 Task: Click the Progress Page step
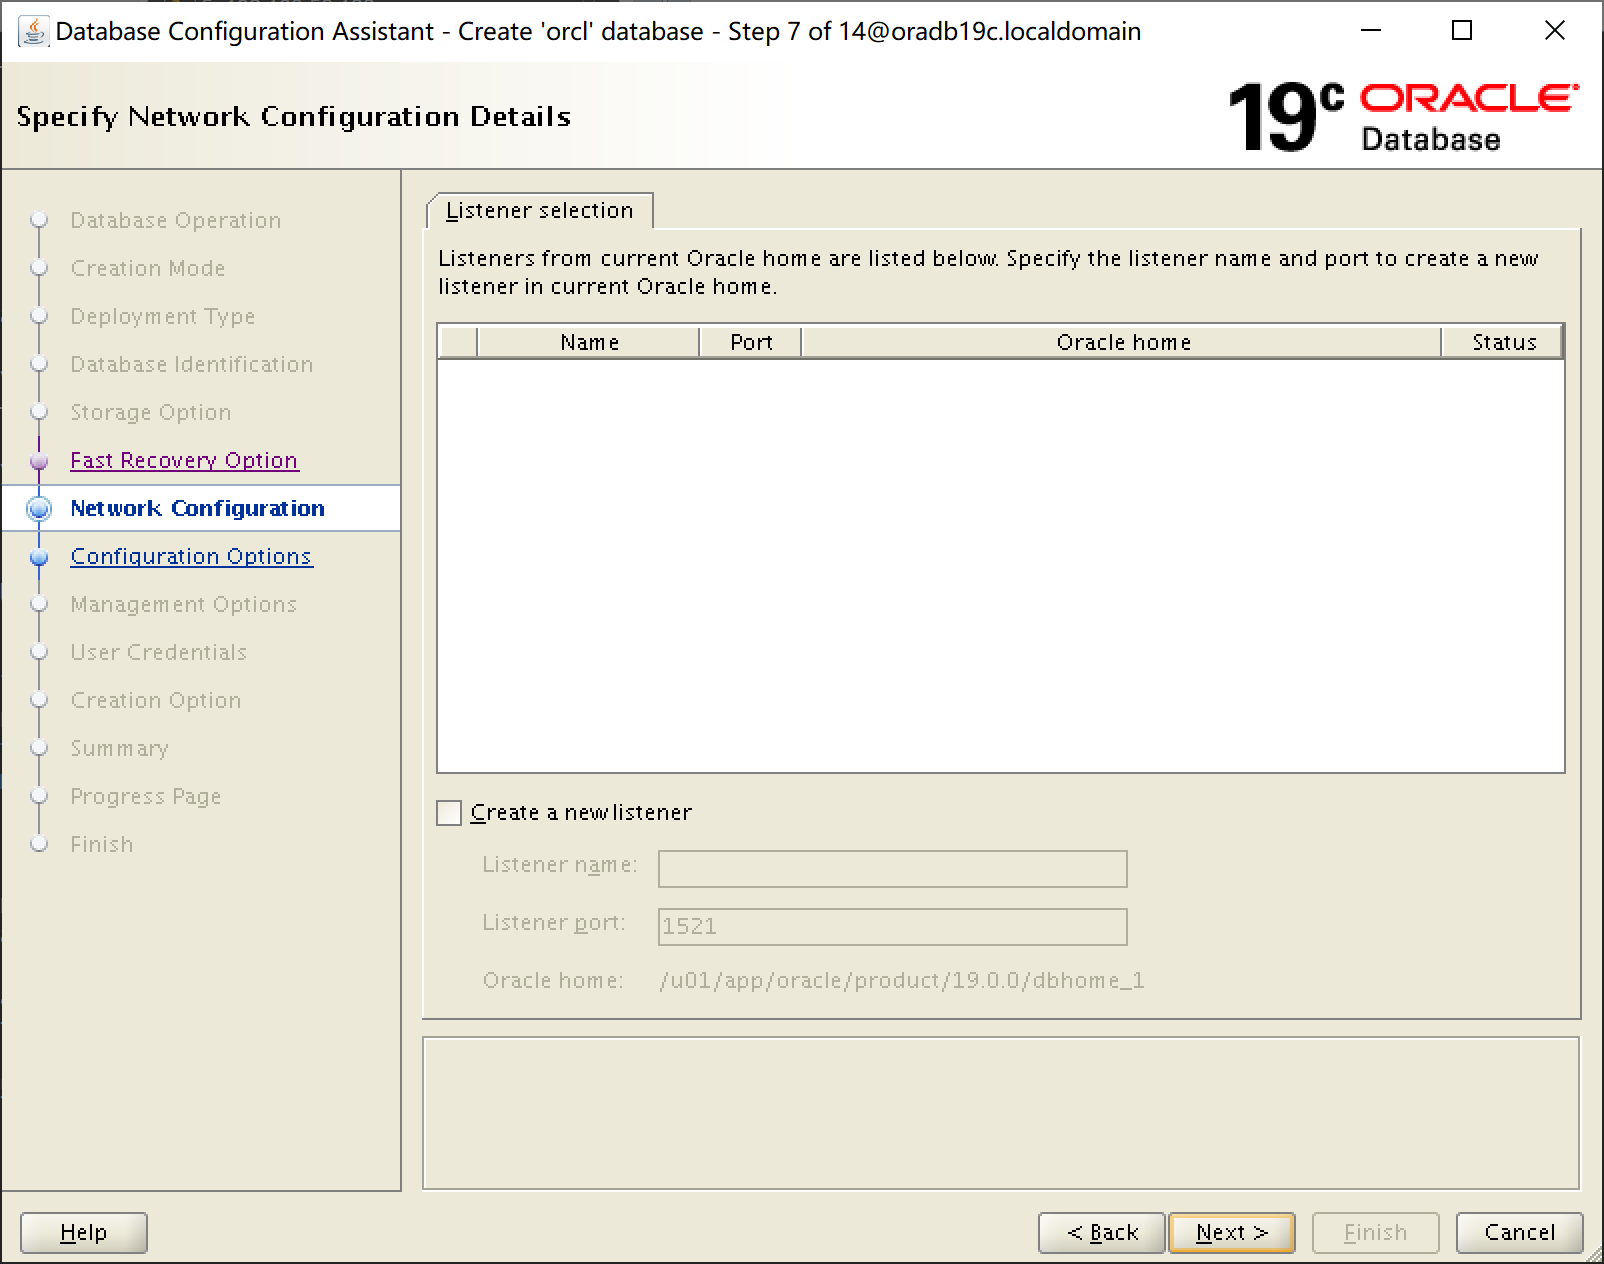[x=145, y=796]
